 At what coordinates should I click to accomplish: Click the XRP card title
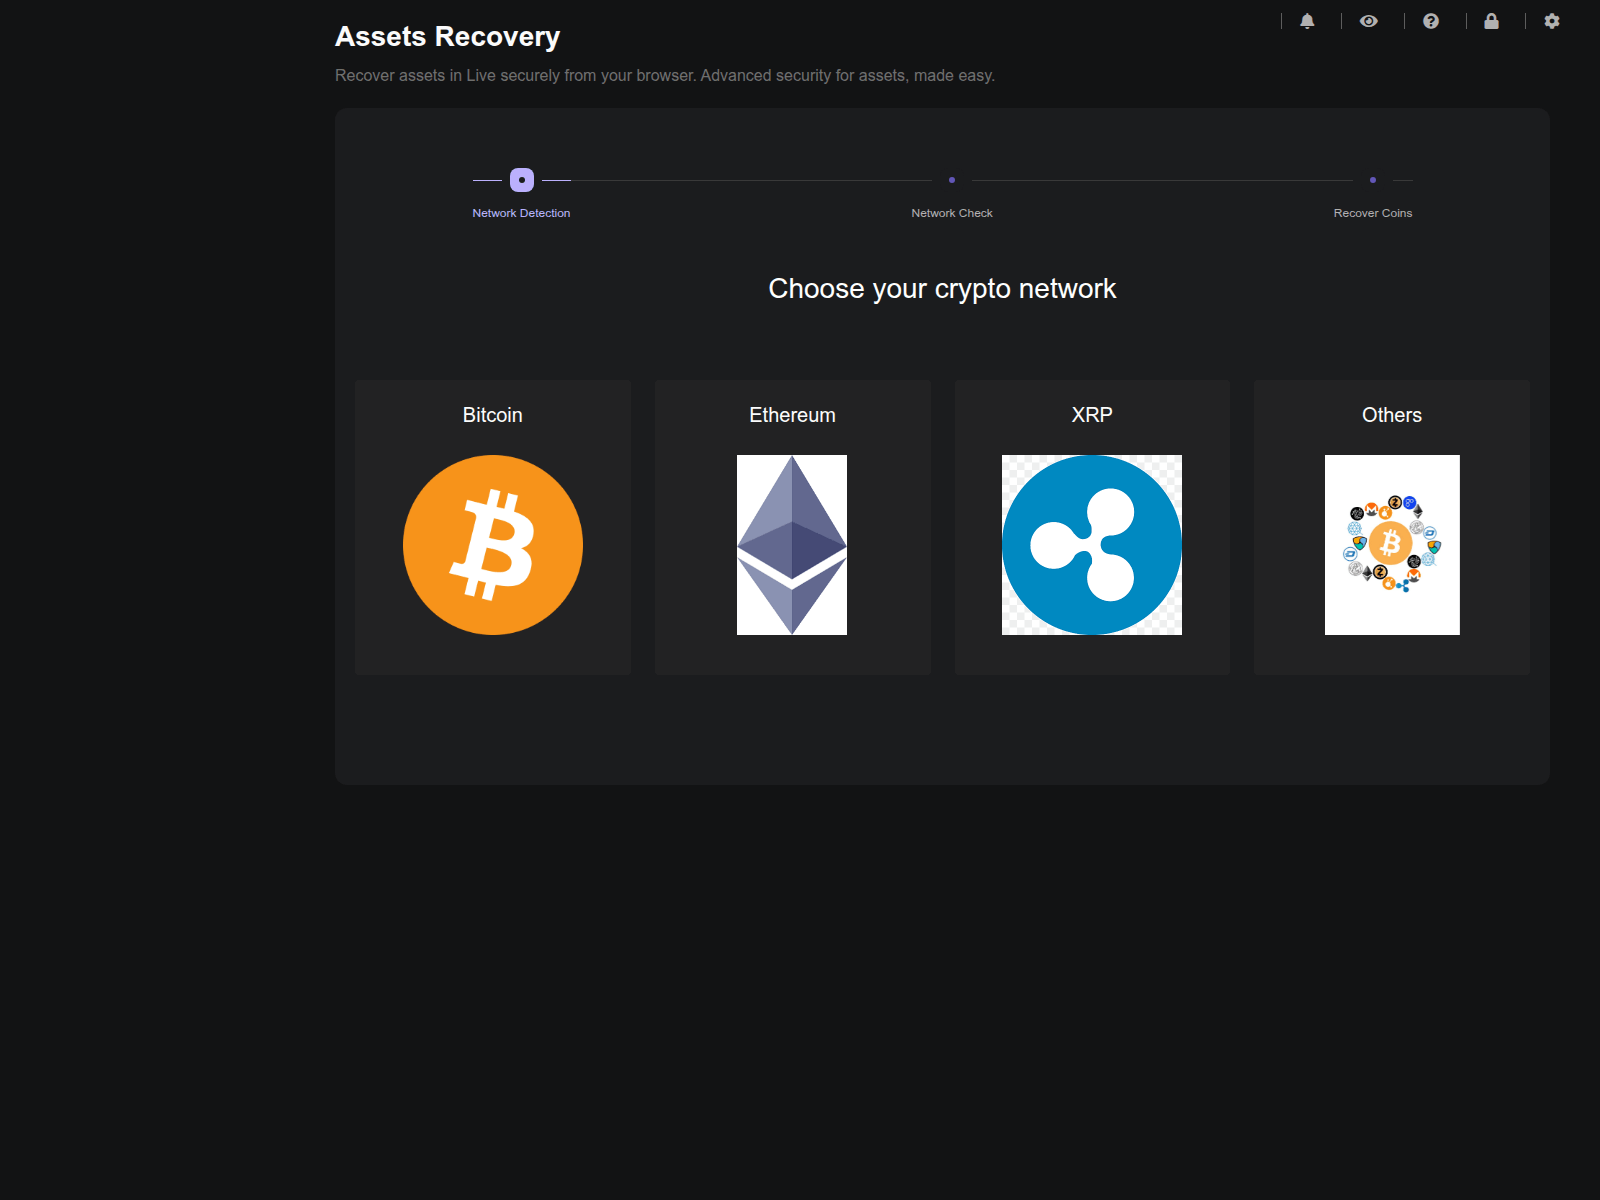1092,415
